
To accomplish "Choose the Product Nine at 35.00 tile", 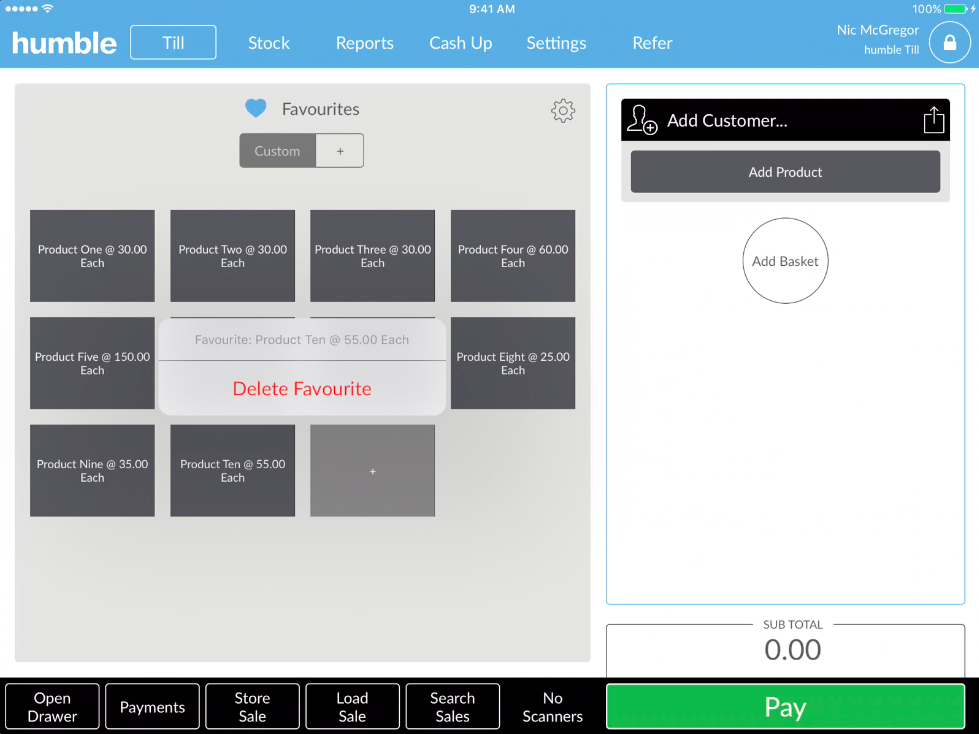I will pos(92,471).
